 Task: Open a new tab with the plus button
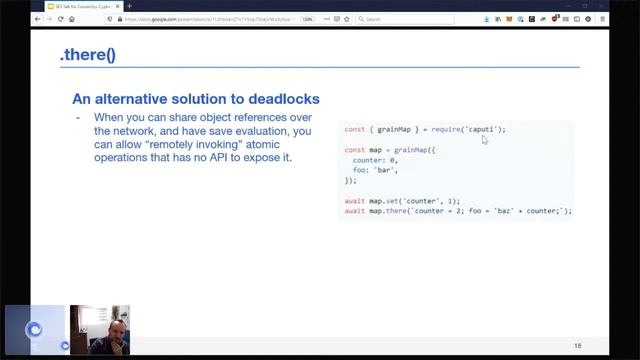[x=129, y=6]
